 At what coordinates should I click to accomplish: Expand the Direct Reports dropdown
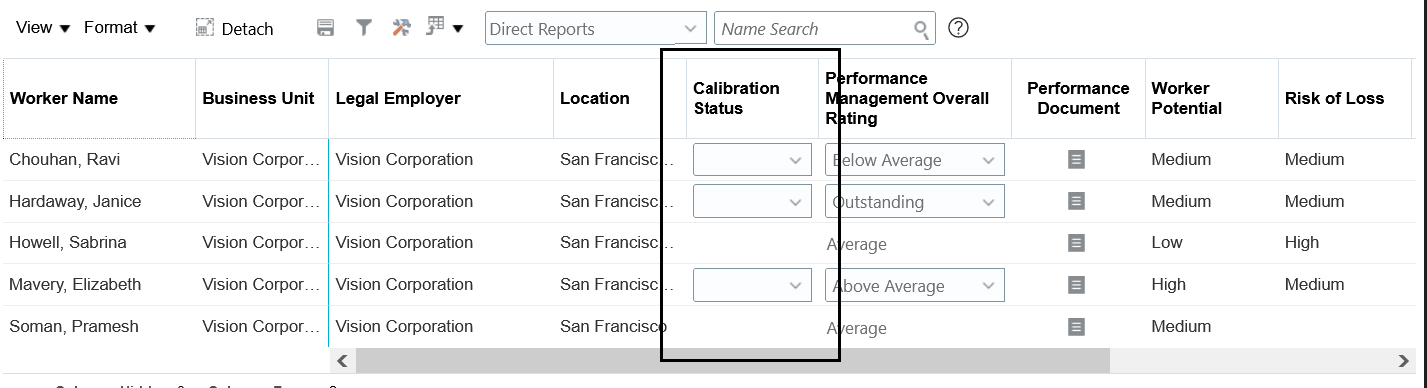[690, 29]
